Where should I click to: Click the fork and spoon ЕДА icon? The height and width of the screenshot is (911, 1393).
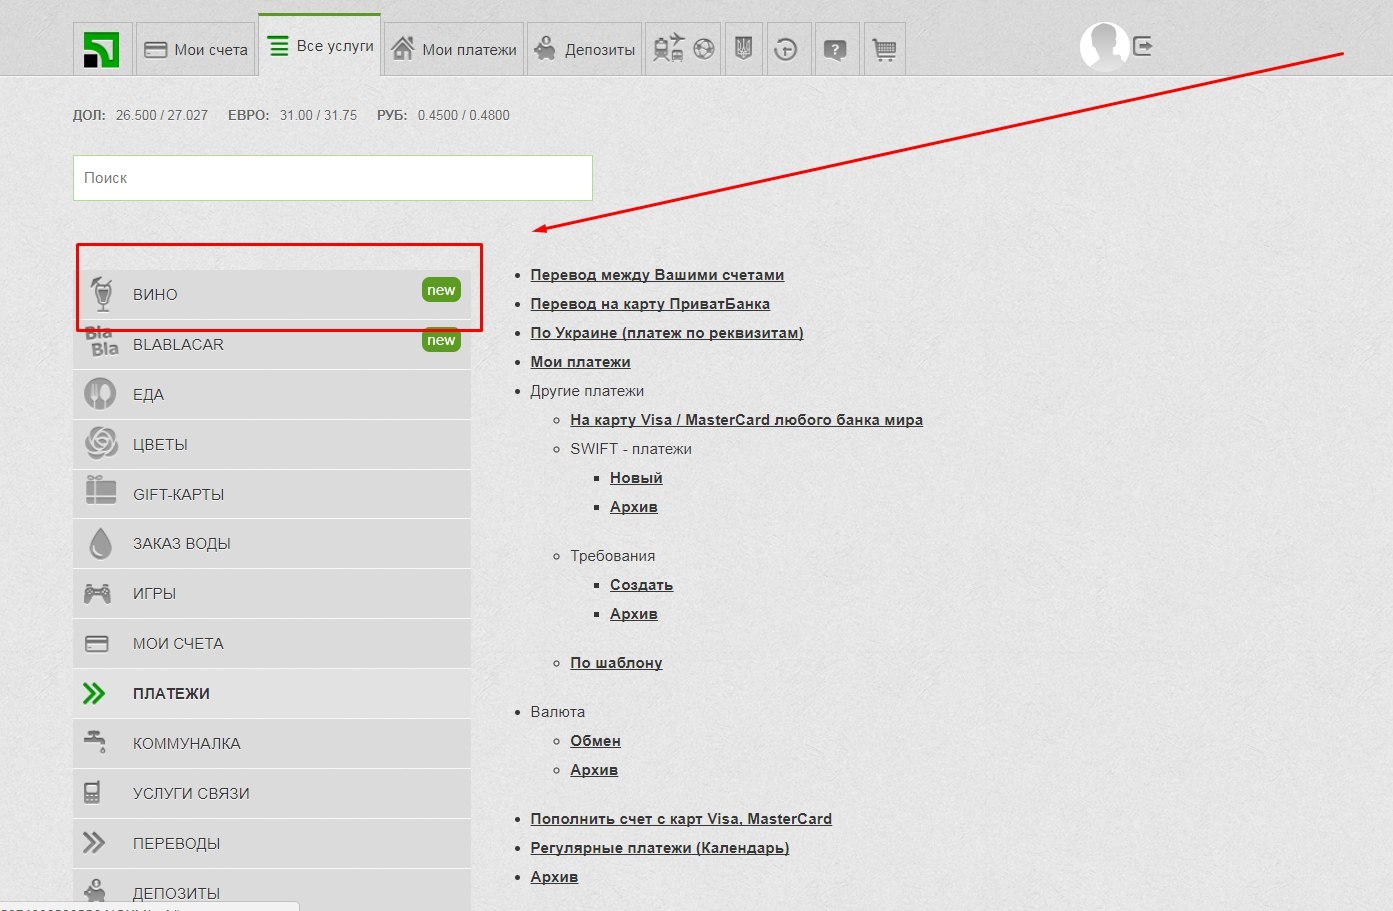(x=100, y=394)
